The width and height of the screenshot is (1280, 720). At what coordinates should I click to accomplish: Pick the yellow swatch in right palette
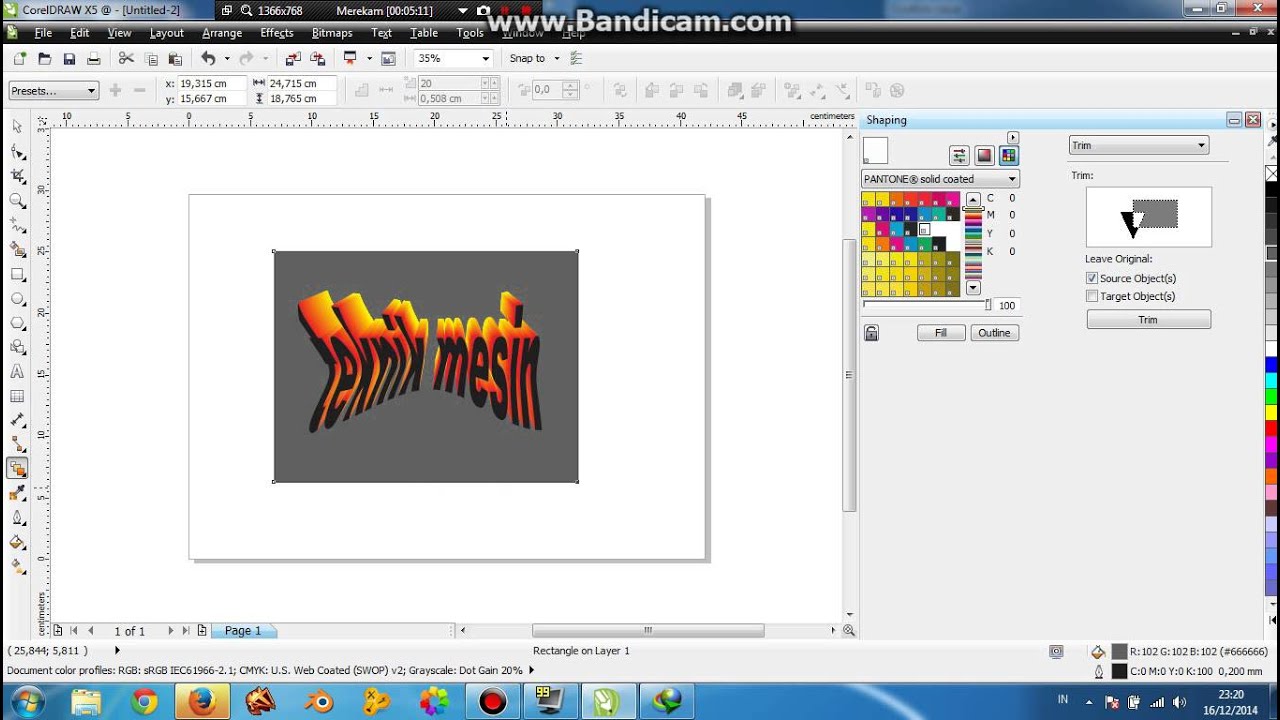[x=1272, y=412]
